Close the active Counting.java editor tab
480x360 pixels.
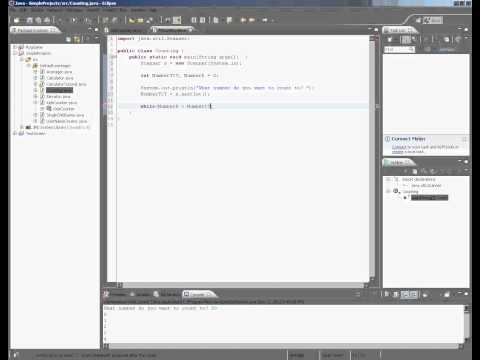pyautogui.click(x=190, y=30)
